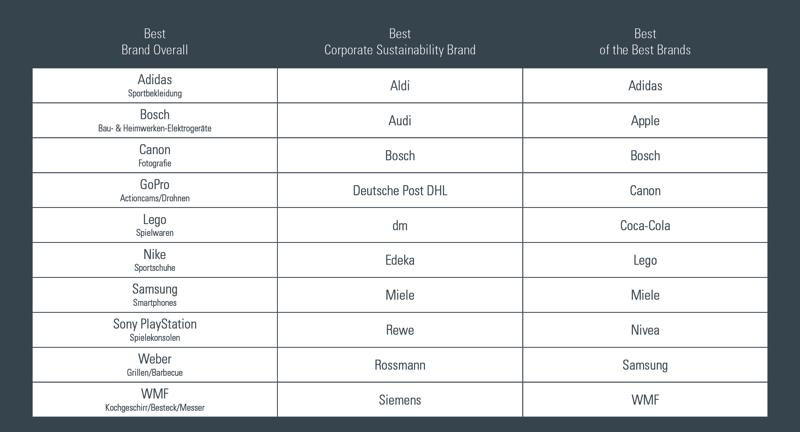The image size is (800, 432).
Task: Select the GoPro Actioncams/Drohnen entry
Action: (x=155, y=190)
